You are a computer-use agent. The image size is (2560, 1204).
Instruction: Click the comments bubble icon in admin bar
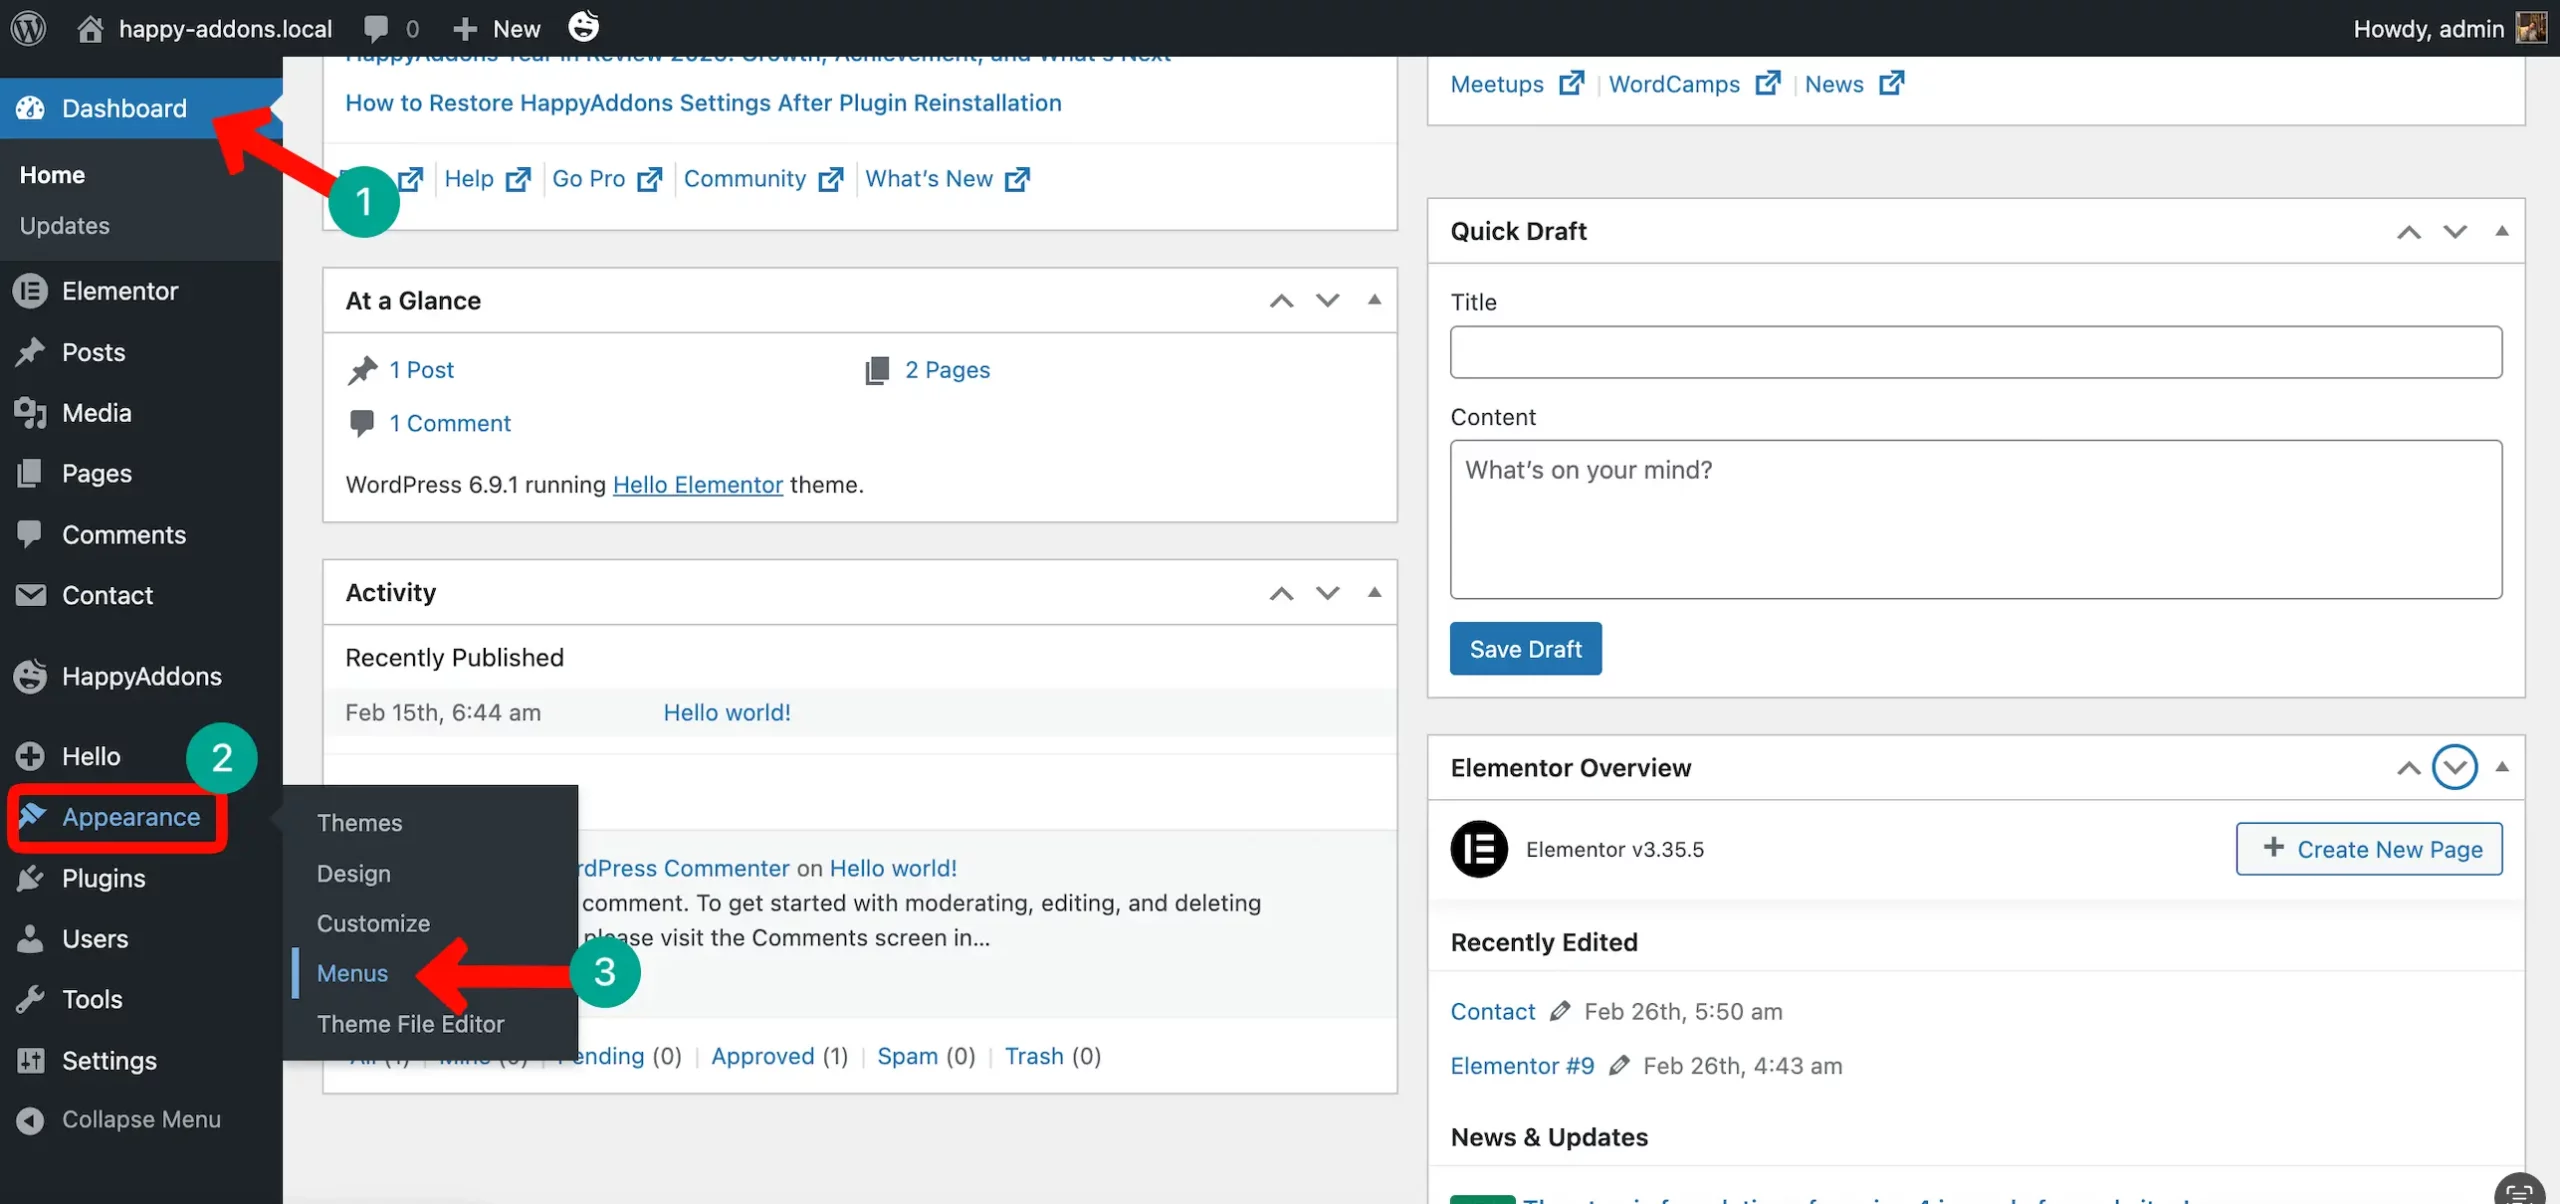[374, 27]
